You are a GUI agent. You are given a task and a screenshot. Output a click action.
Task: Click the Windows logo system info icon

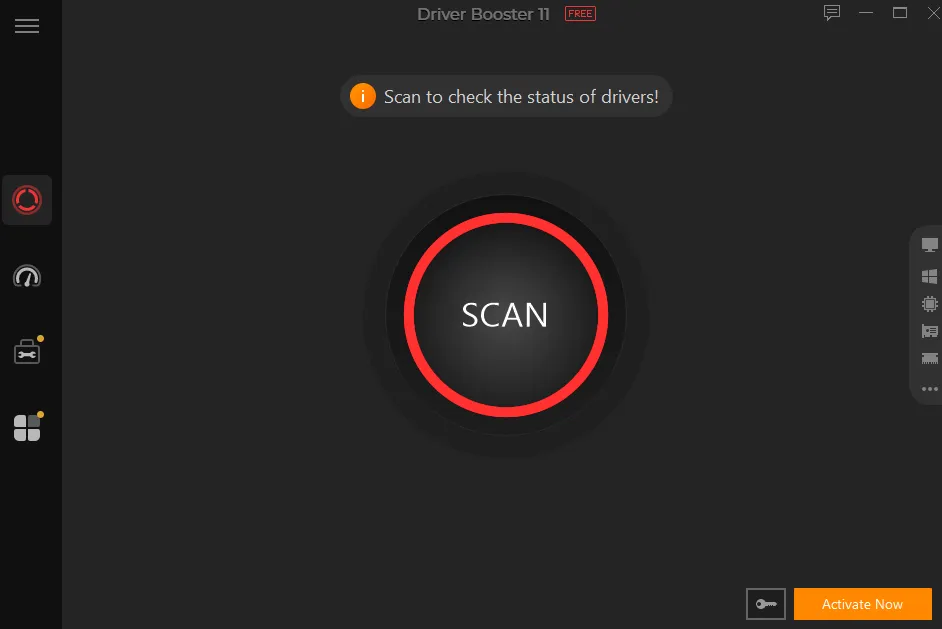[x=929, y=276]
